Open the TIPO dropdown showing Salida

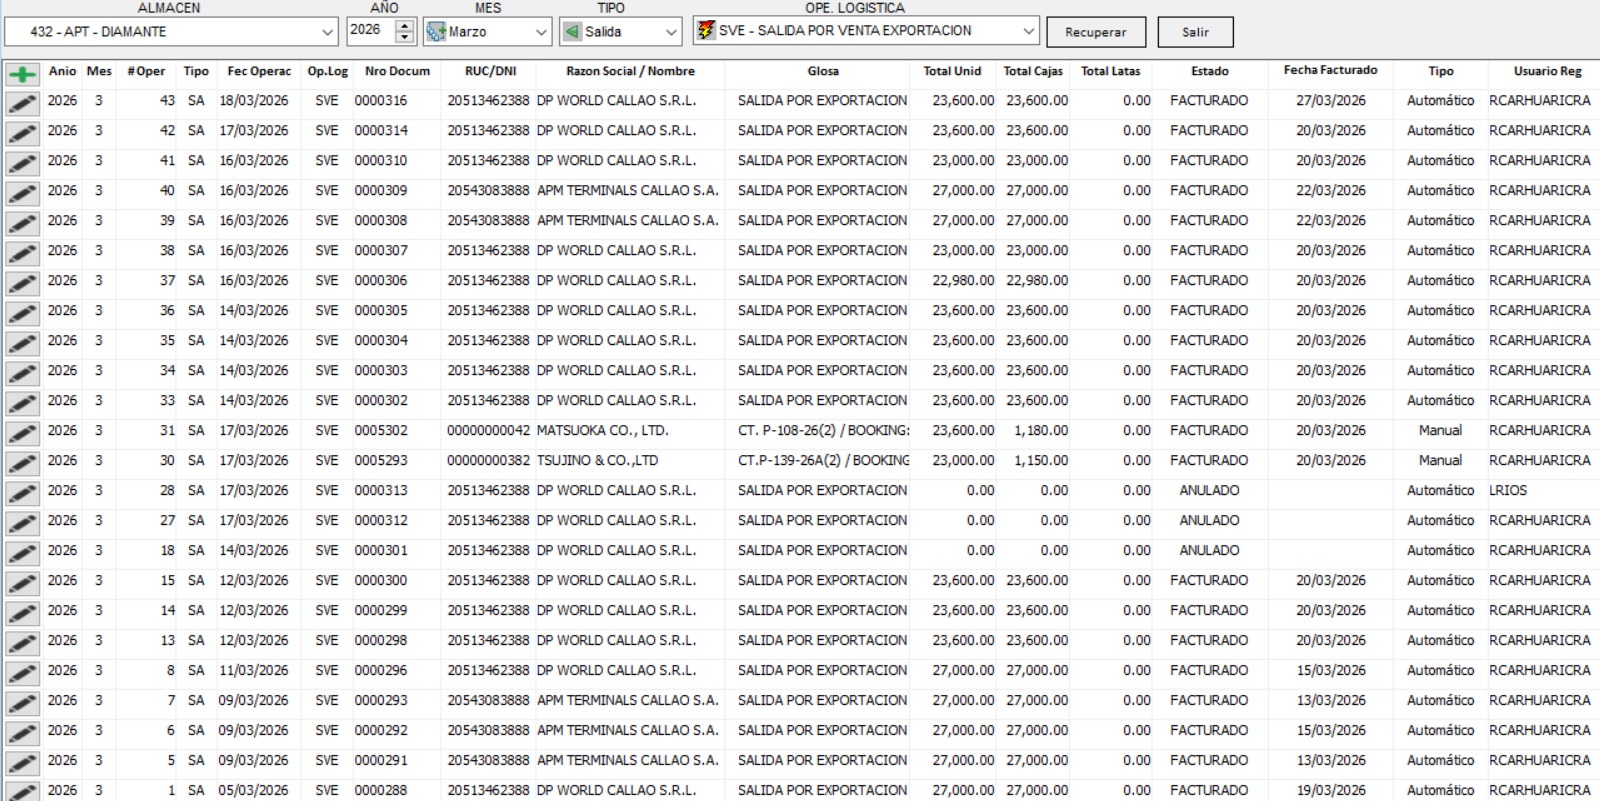pyautogui.click(x=671, y=32)
